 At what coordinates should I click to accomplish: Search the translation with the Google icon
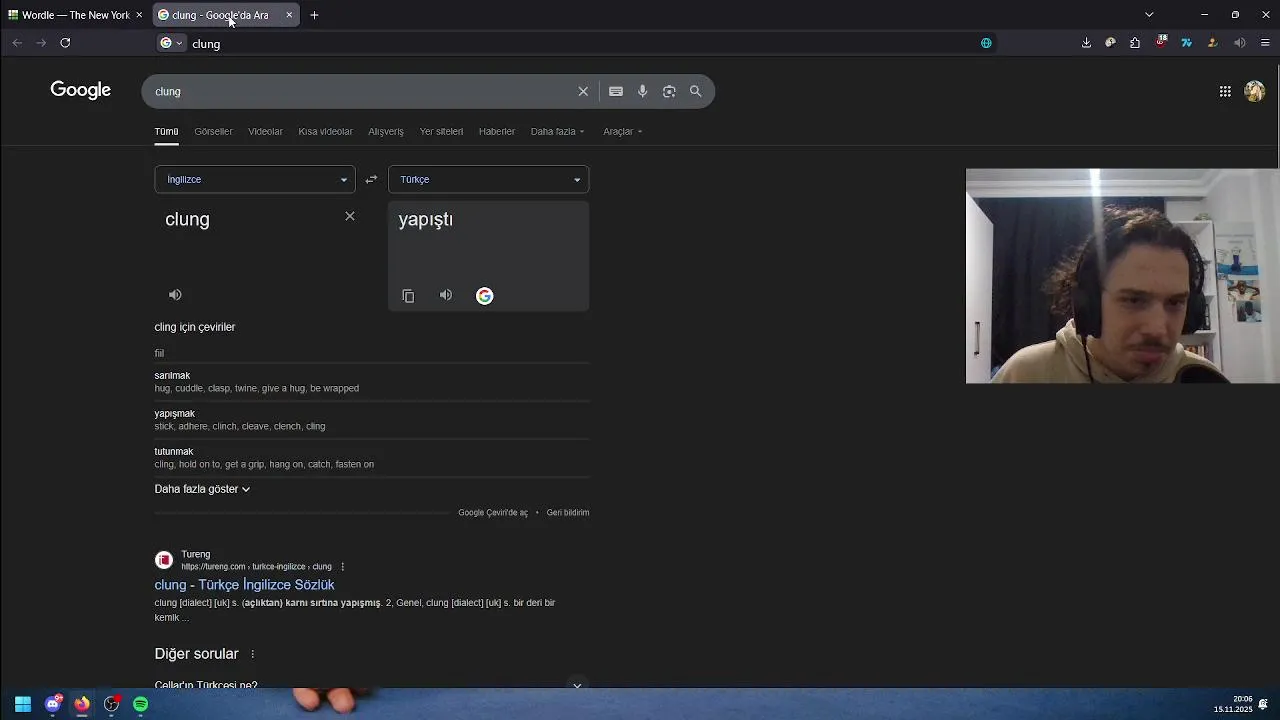click(484, 296)
